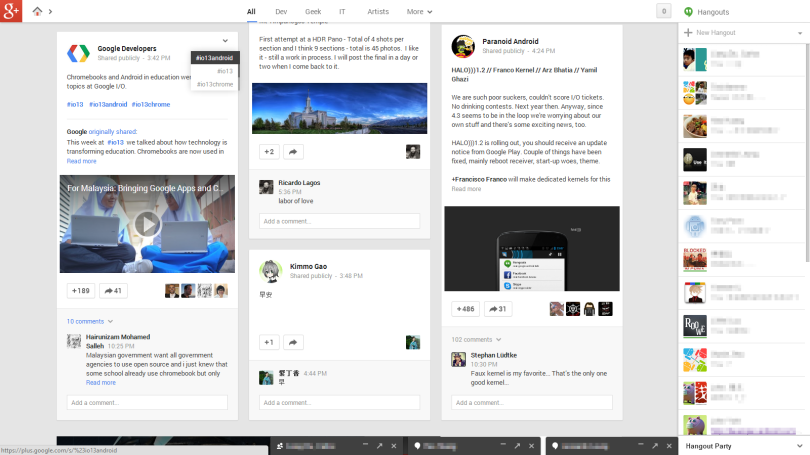Open the #io13 link in the reshared text
The image size is (810, 455).
click(115, 143)
